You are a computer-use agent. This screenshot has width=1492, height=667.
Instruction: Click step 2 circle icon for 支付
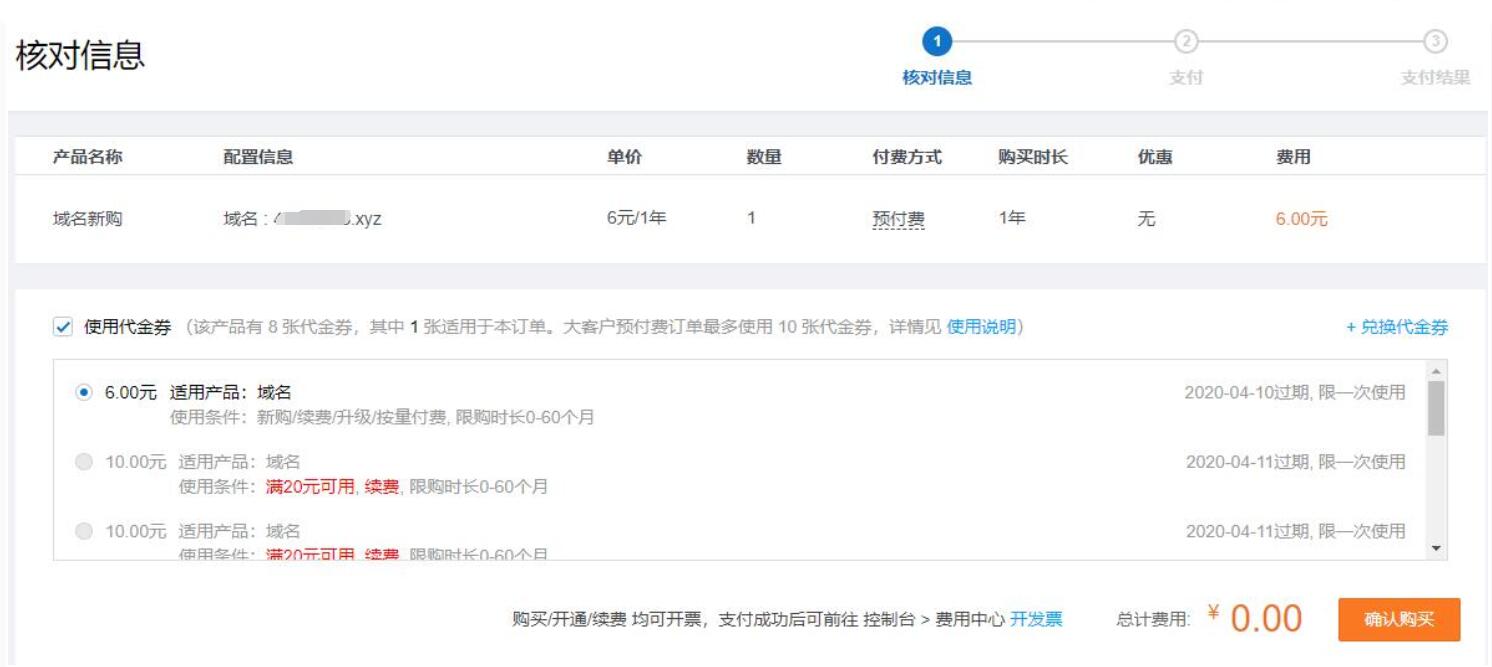pos(1185,41)
